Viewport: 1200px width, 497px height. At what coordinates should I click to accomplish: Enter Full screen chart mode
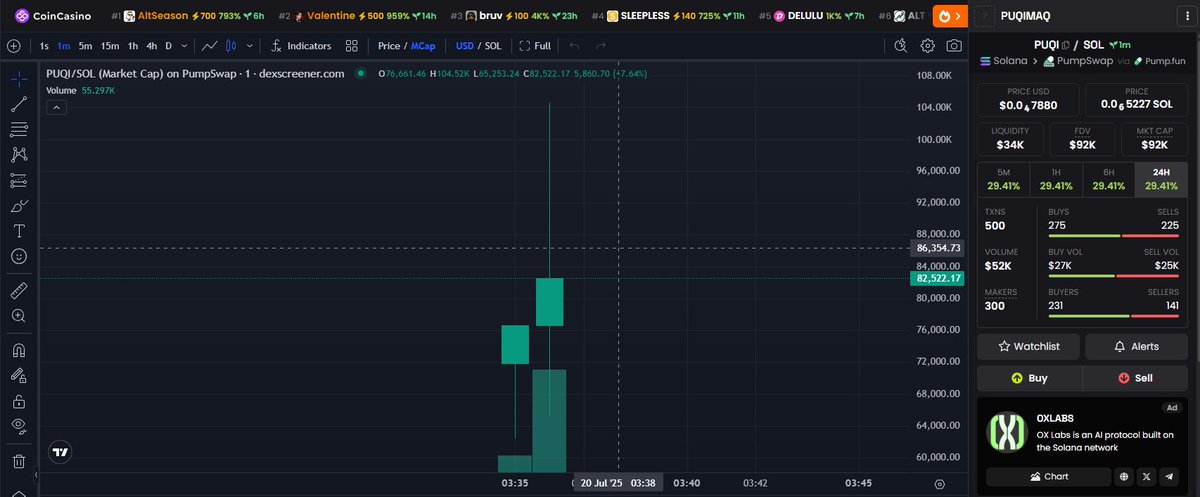click(x=536, y=46)
